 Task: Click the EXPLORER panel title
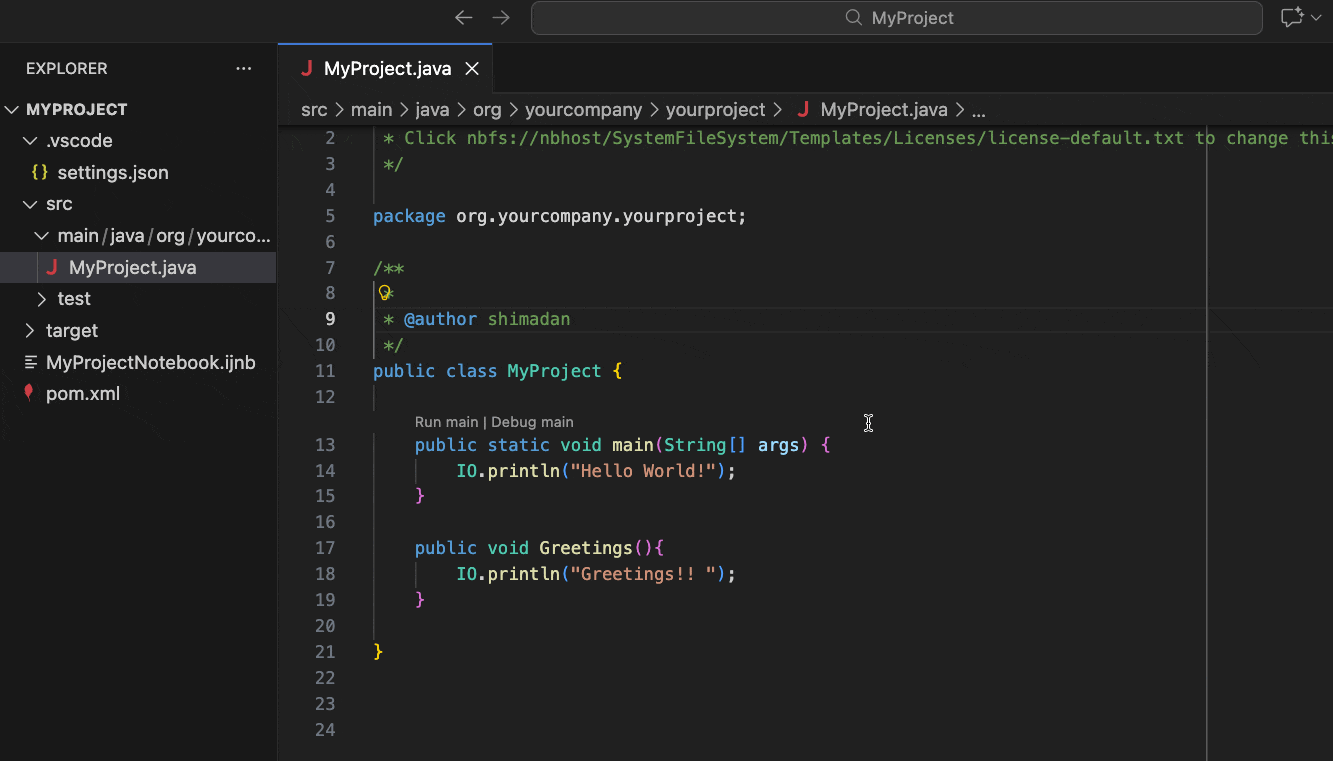coord(66,69)
